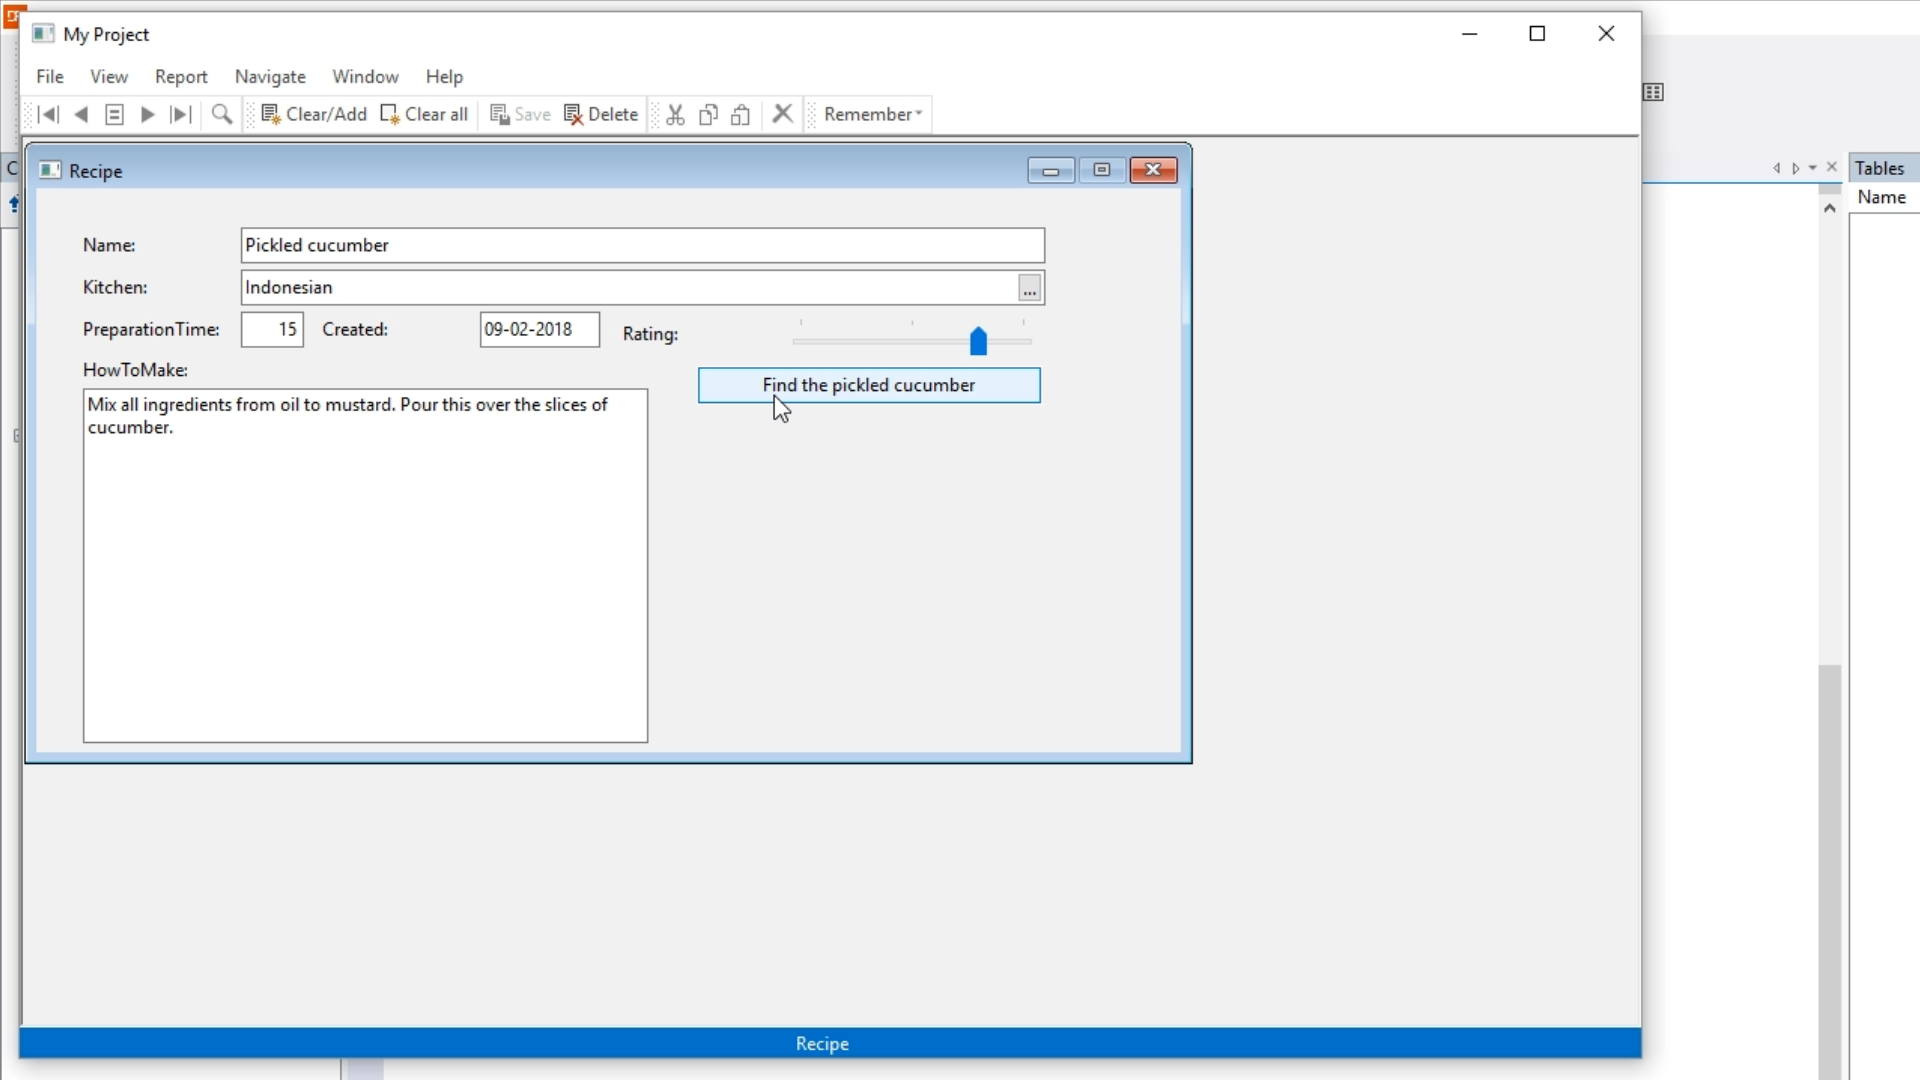
Task: Click the X cancel icon in toolbar
Action: click(x=783, y=114)
